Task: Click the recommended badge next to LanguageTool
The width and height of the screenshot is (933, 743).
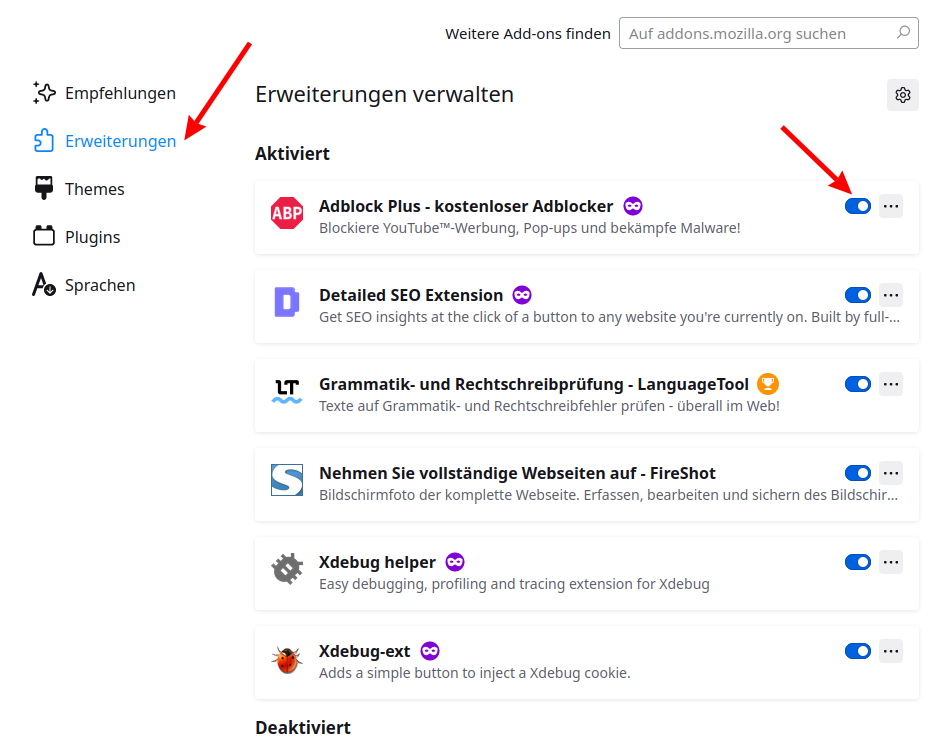Action: tap(767, 384)
